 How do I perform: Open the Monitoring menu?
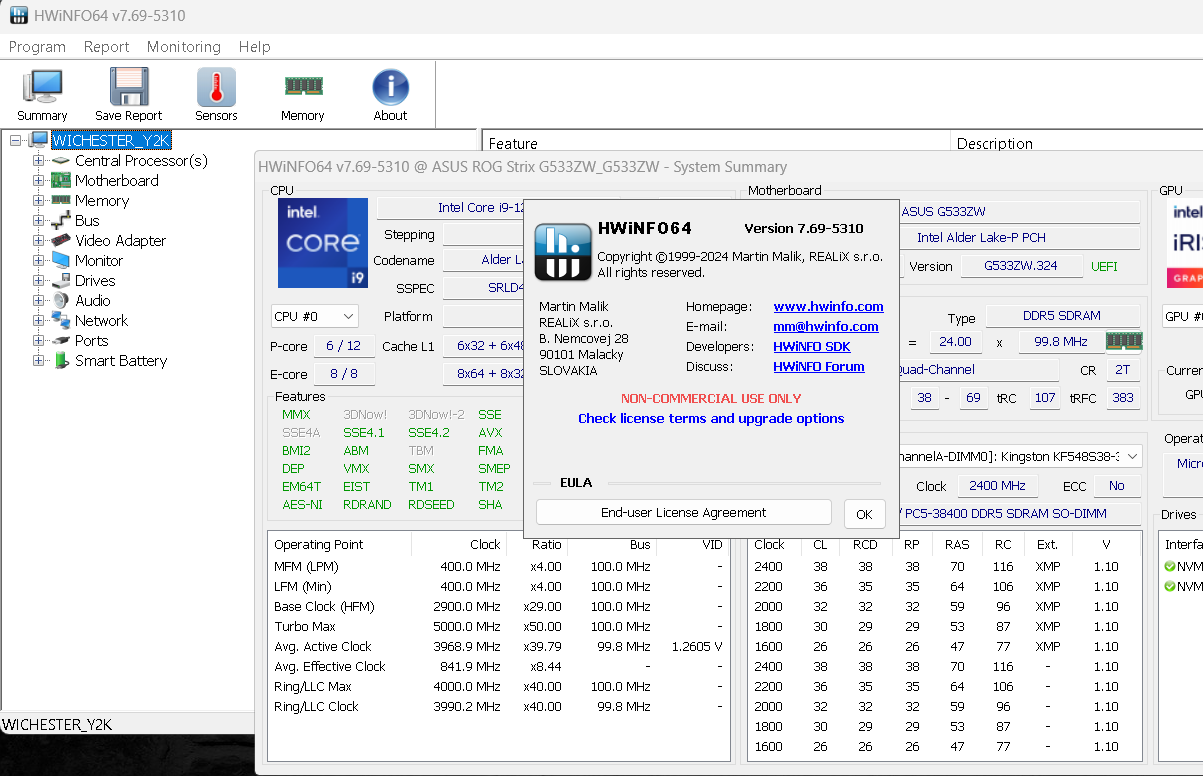184,47
